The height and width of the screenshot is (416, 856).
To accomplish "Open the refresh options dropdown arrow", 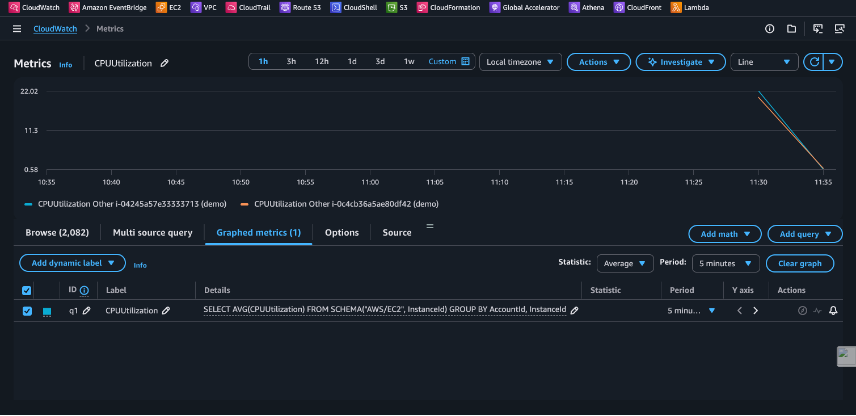I will tap(831, 62).
